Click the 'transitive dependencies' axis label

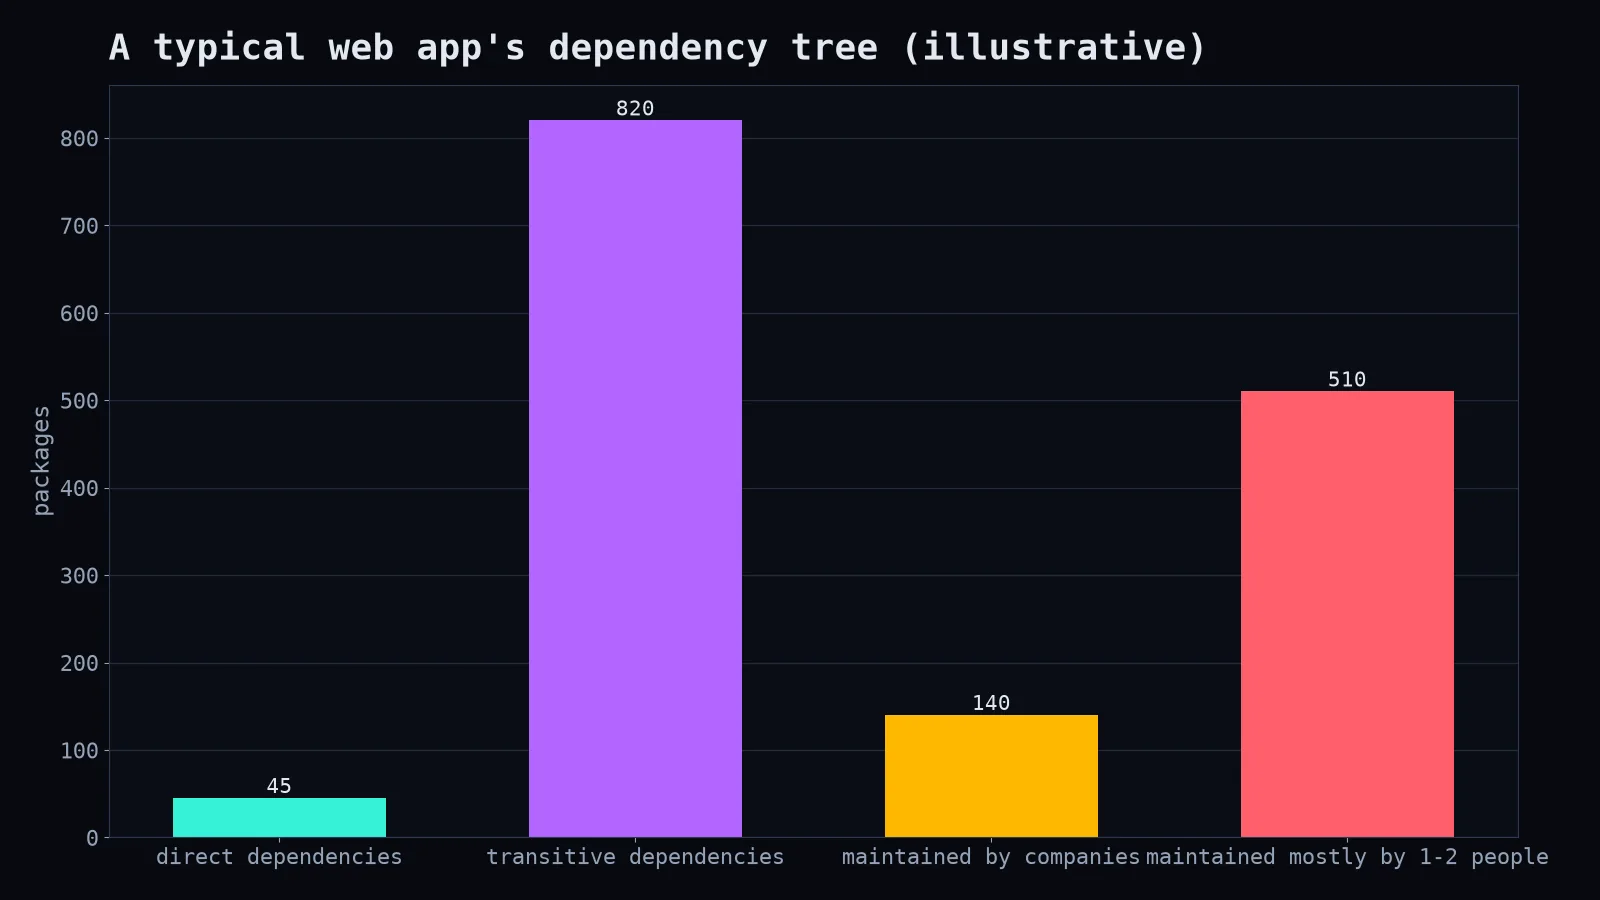(x=635, y=857)
